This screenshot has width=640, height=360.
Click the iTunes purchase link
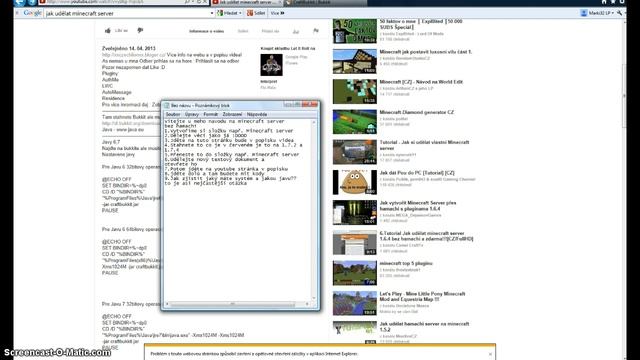[x=291, y=63]
